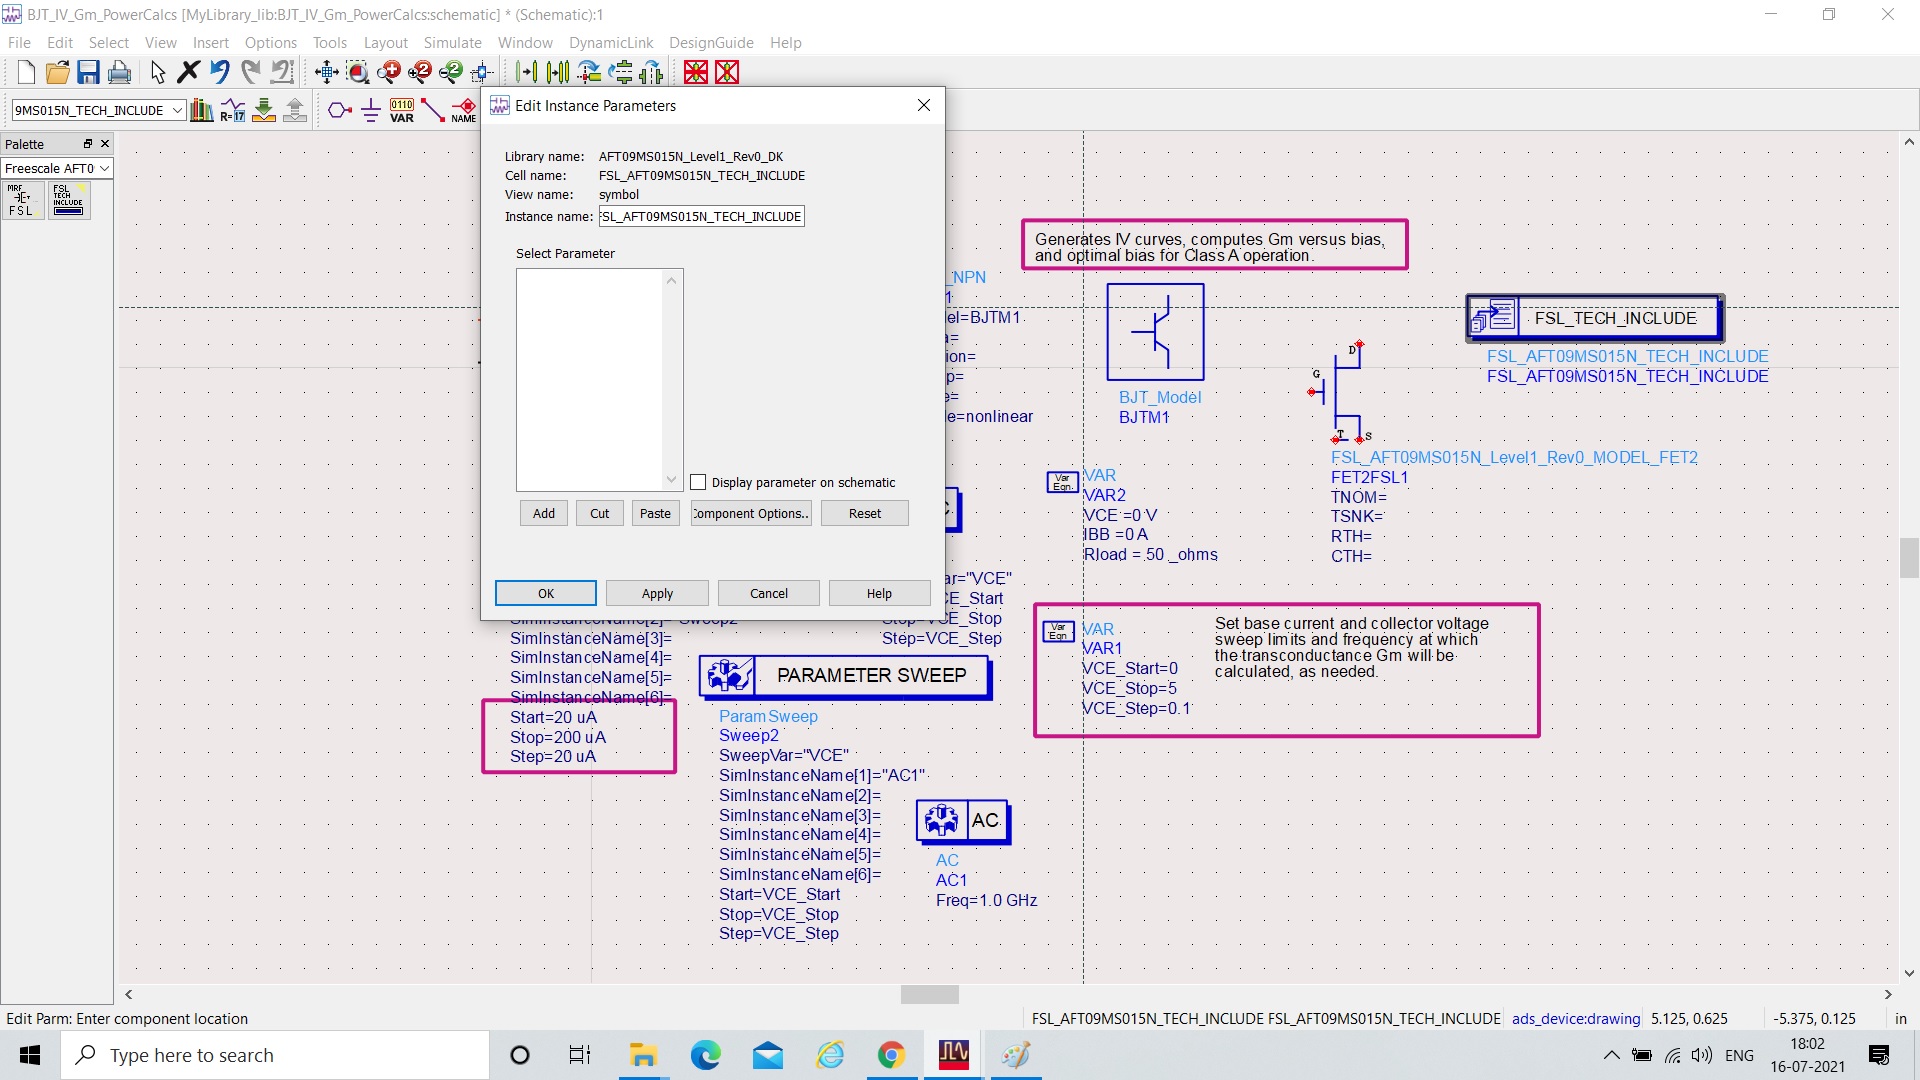
Task: Show hidden system tray icons
Action: (1611, 1055)
